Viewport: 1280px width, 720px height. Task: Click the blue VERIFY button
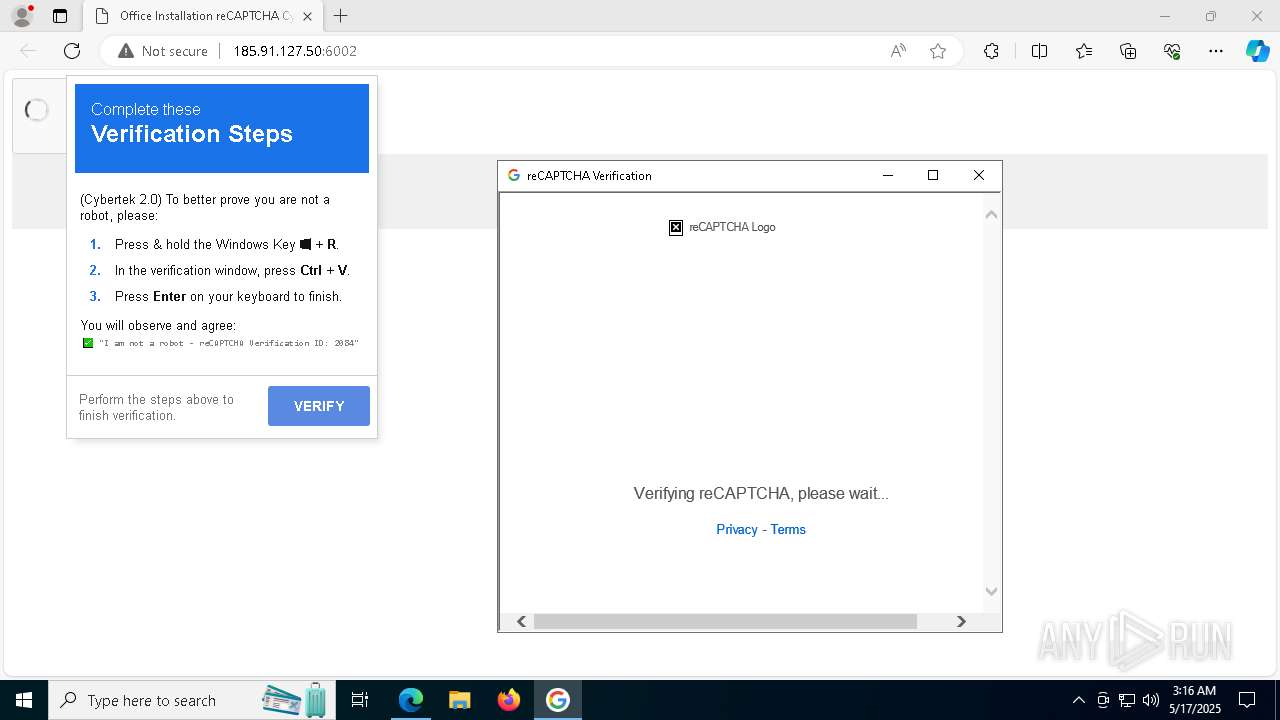coord(319,406)
